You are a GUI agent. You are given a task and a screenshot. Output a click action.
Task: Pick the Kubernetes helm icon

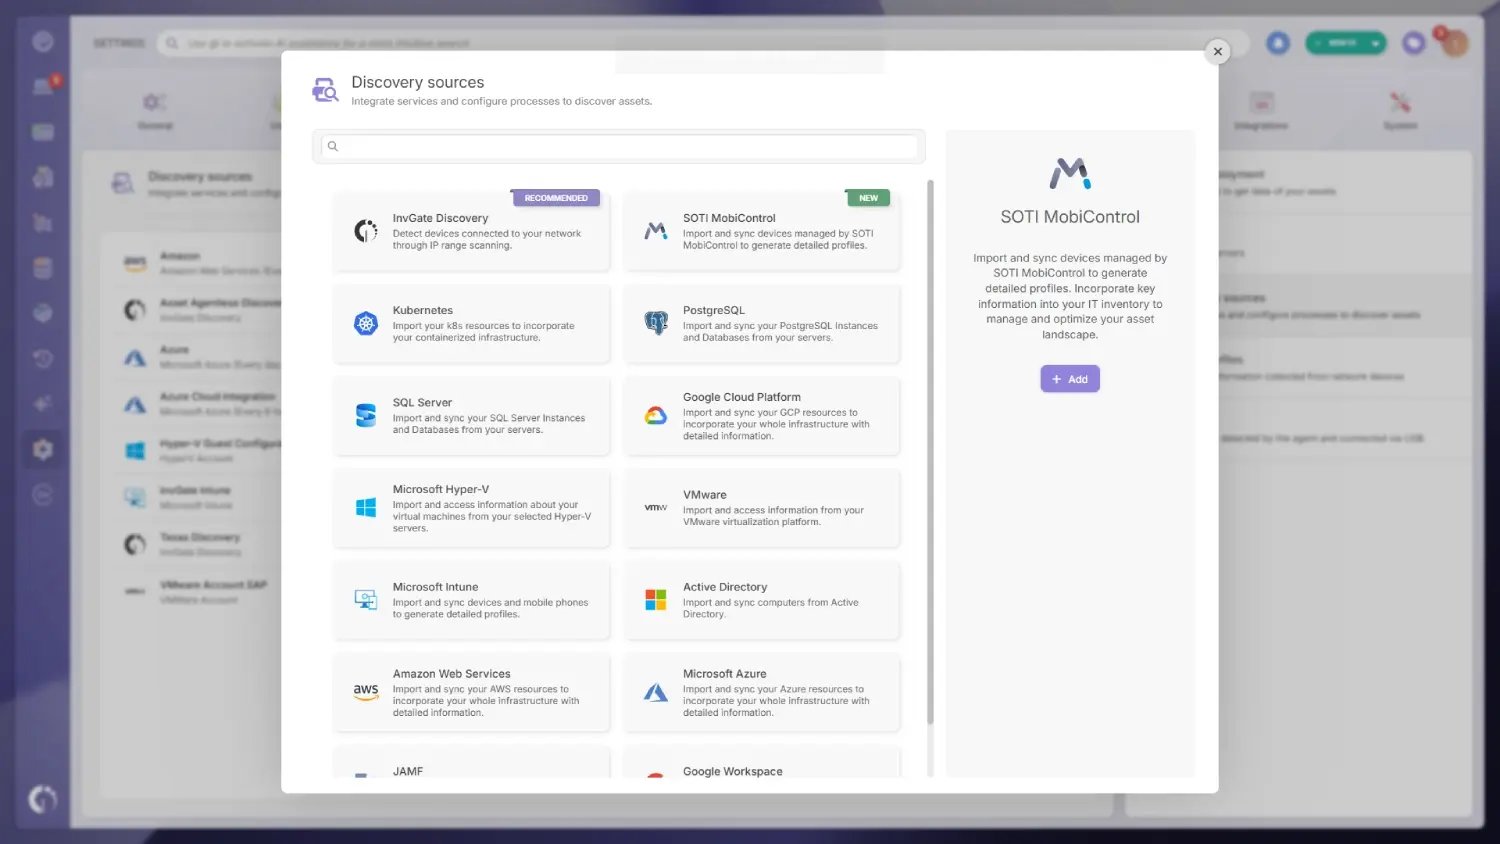click(x=366, y=323)
